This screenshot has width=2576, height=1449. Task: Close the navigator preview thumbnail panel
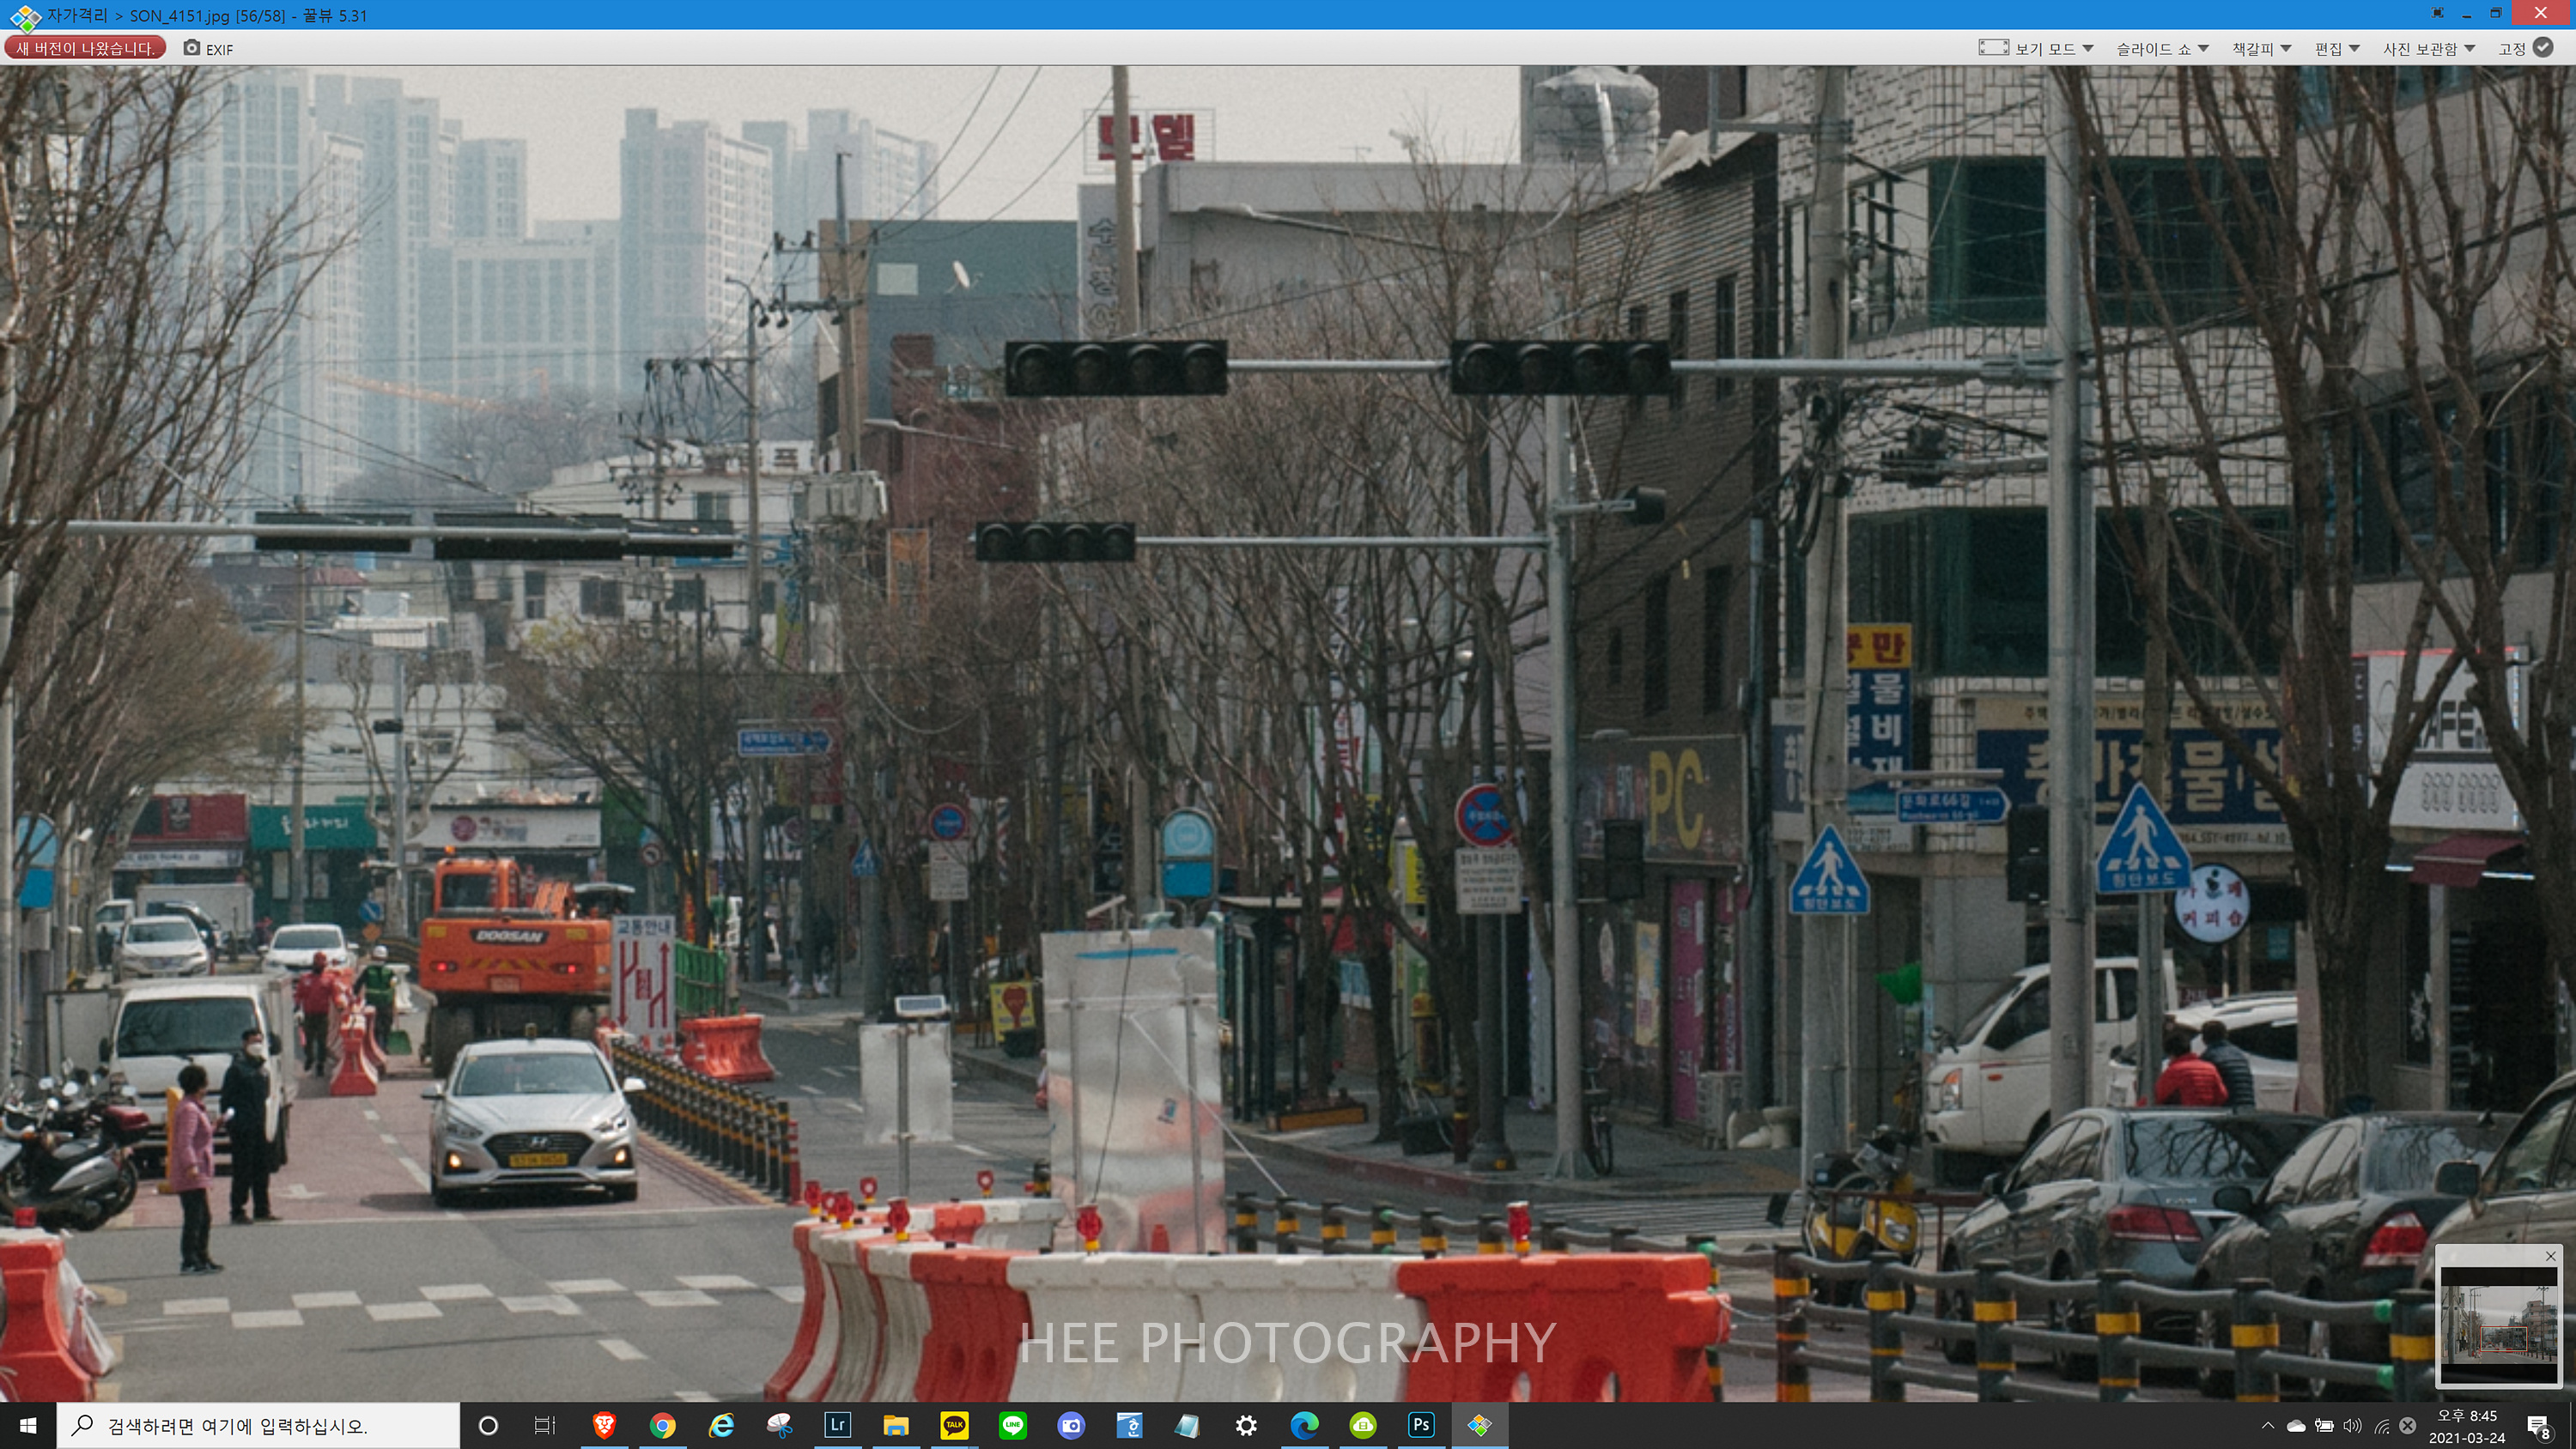pos(2550,1256)
